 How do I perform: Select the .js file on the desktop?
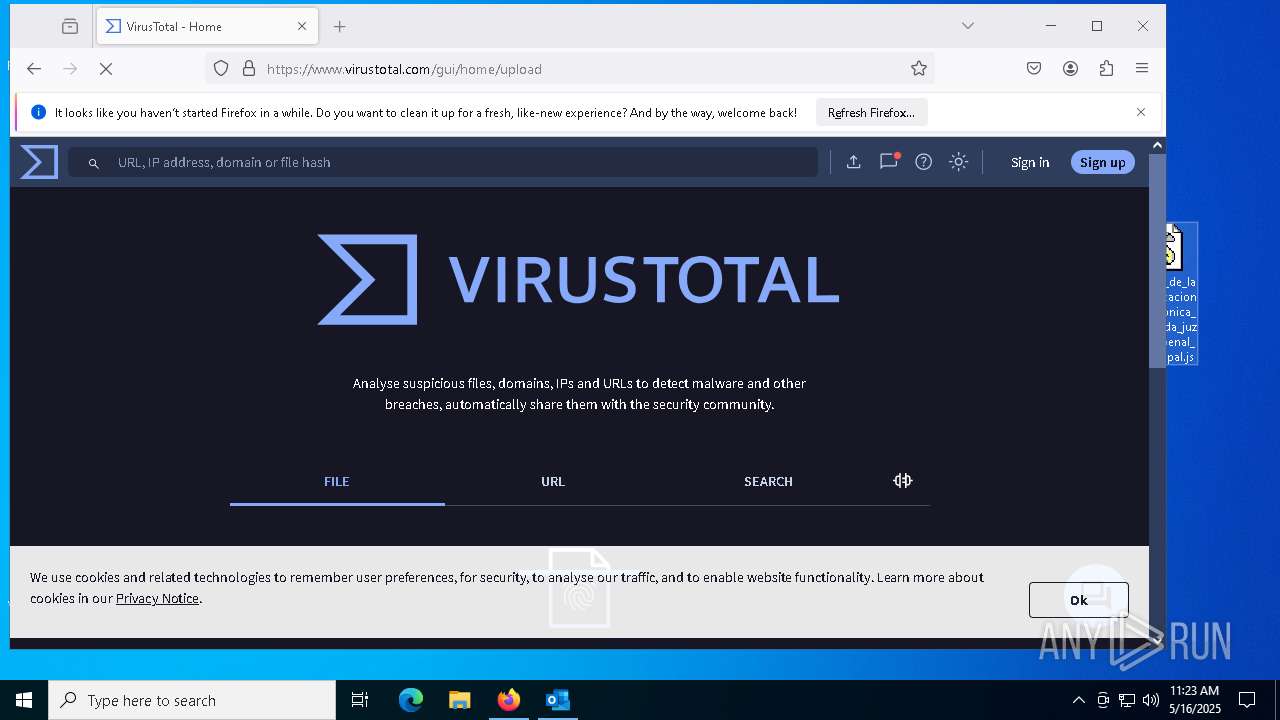(x=1180, y=293)
